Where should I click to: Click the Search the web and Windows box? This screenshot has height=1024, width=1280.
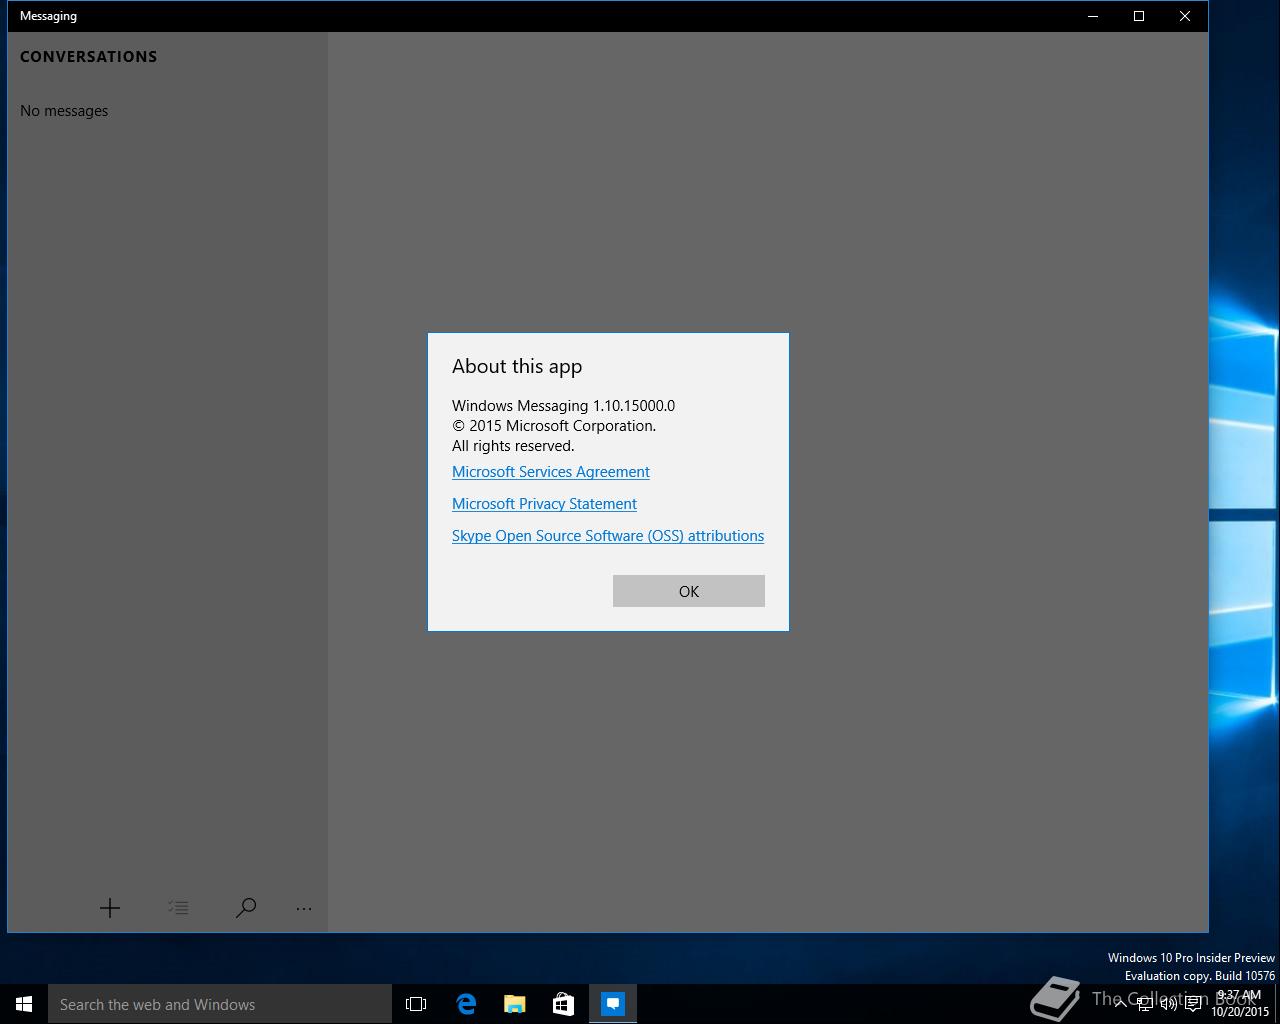220,1004
